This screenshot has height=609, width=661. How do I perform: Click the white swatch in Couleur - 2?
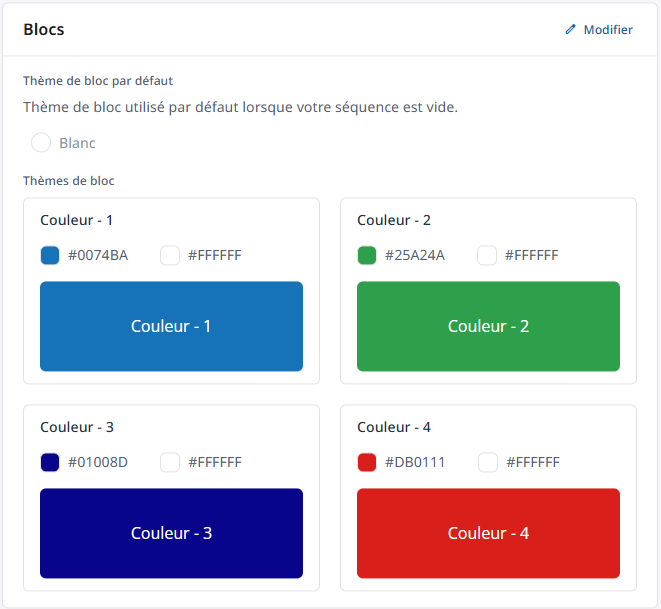click(x=487, y=255)
